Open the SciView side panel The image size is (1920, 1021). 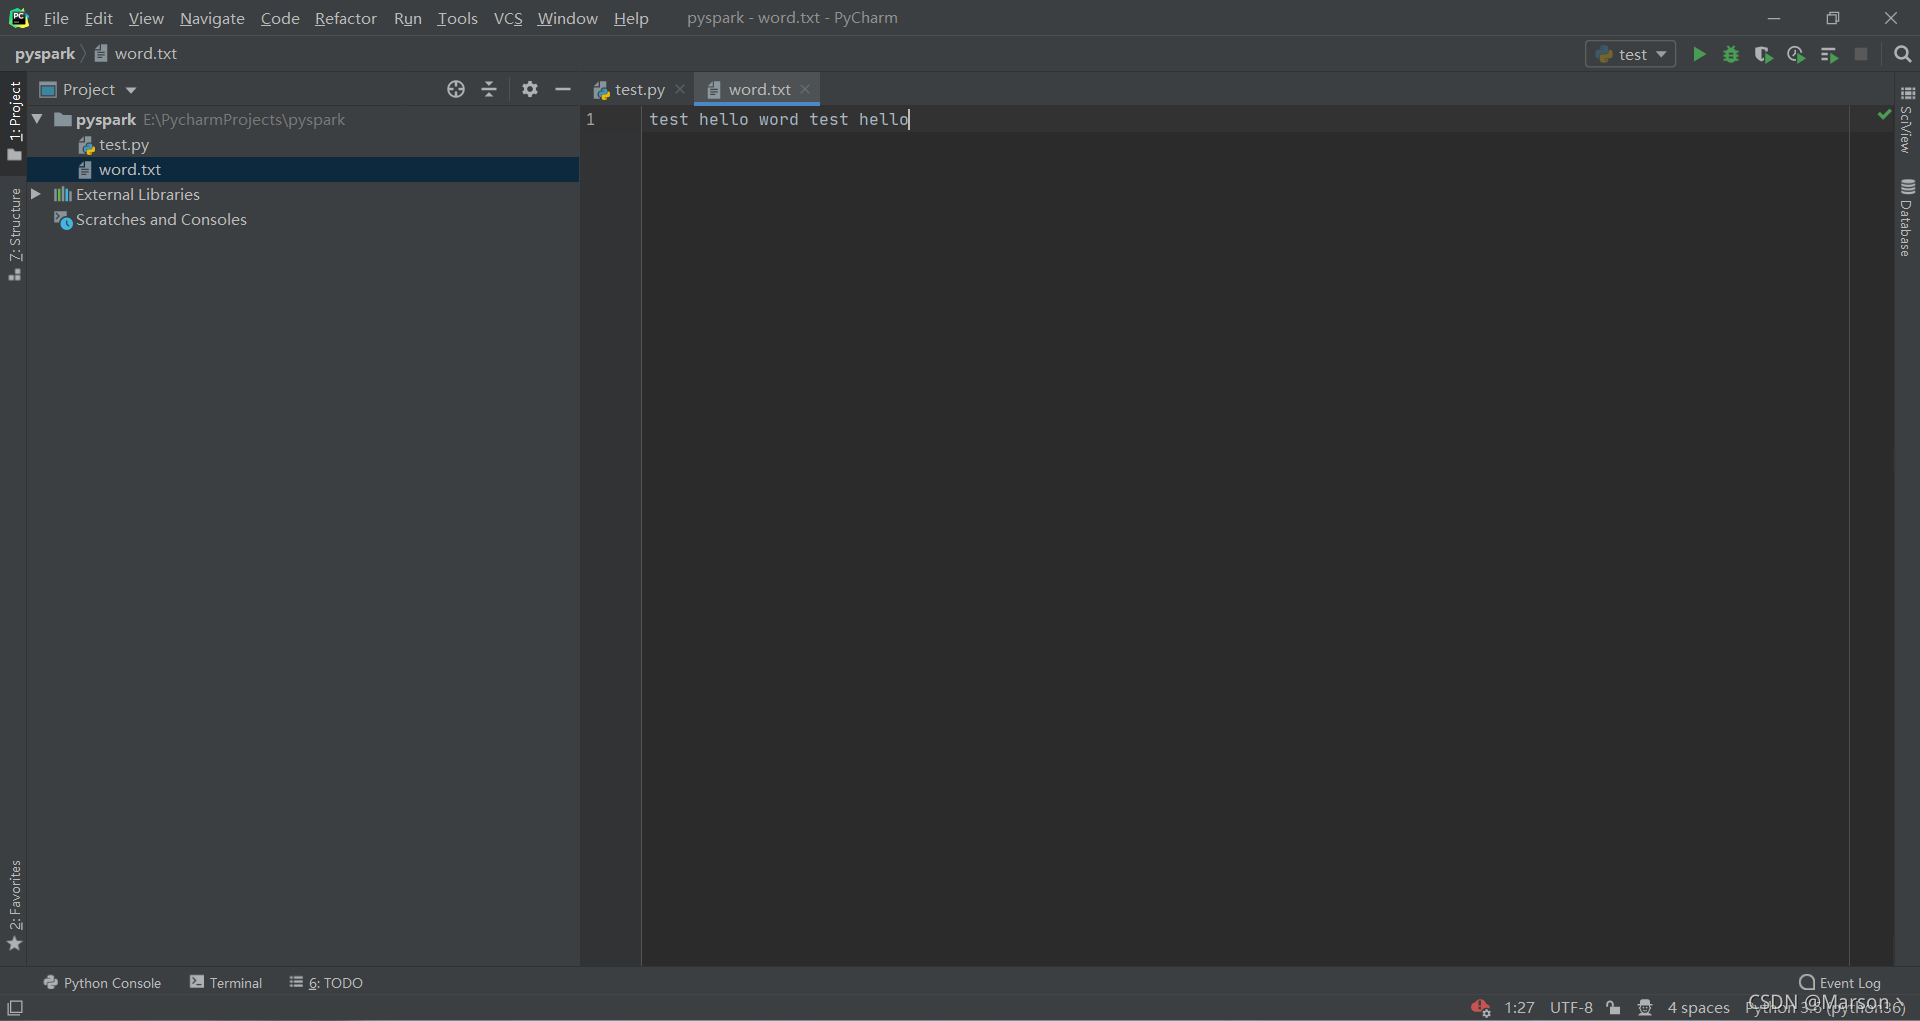click(x=1907, y=120)
